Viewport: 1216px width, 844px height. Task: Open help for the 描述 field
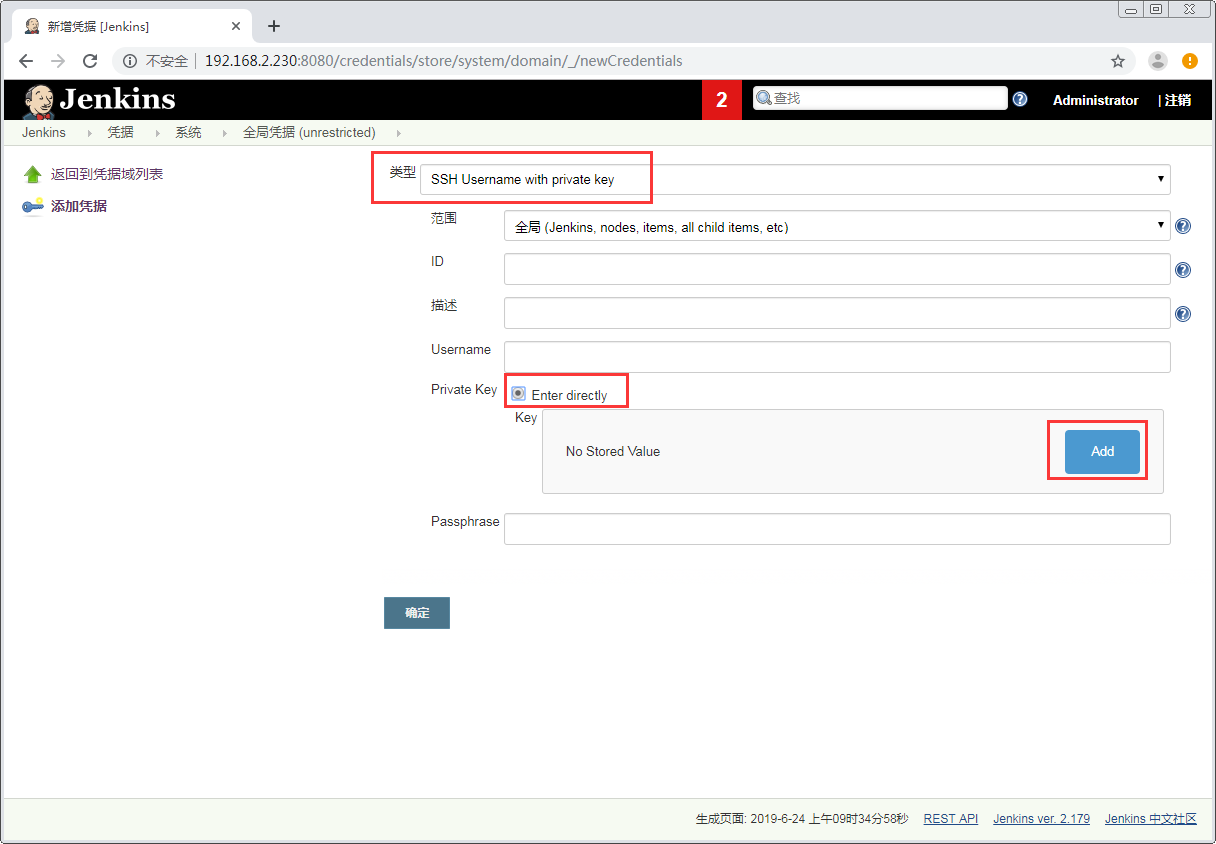1183,314
